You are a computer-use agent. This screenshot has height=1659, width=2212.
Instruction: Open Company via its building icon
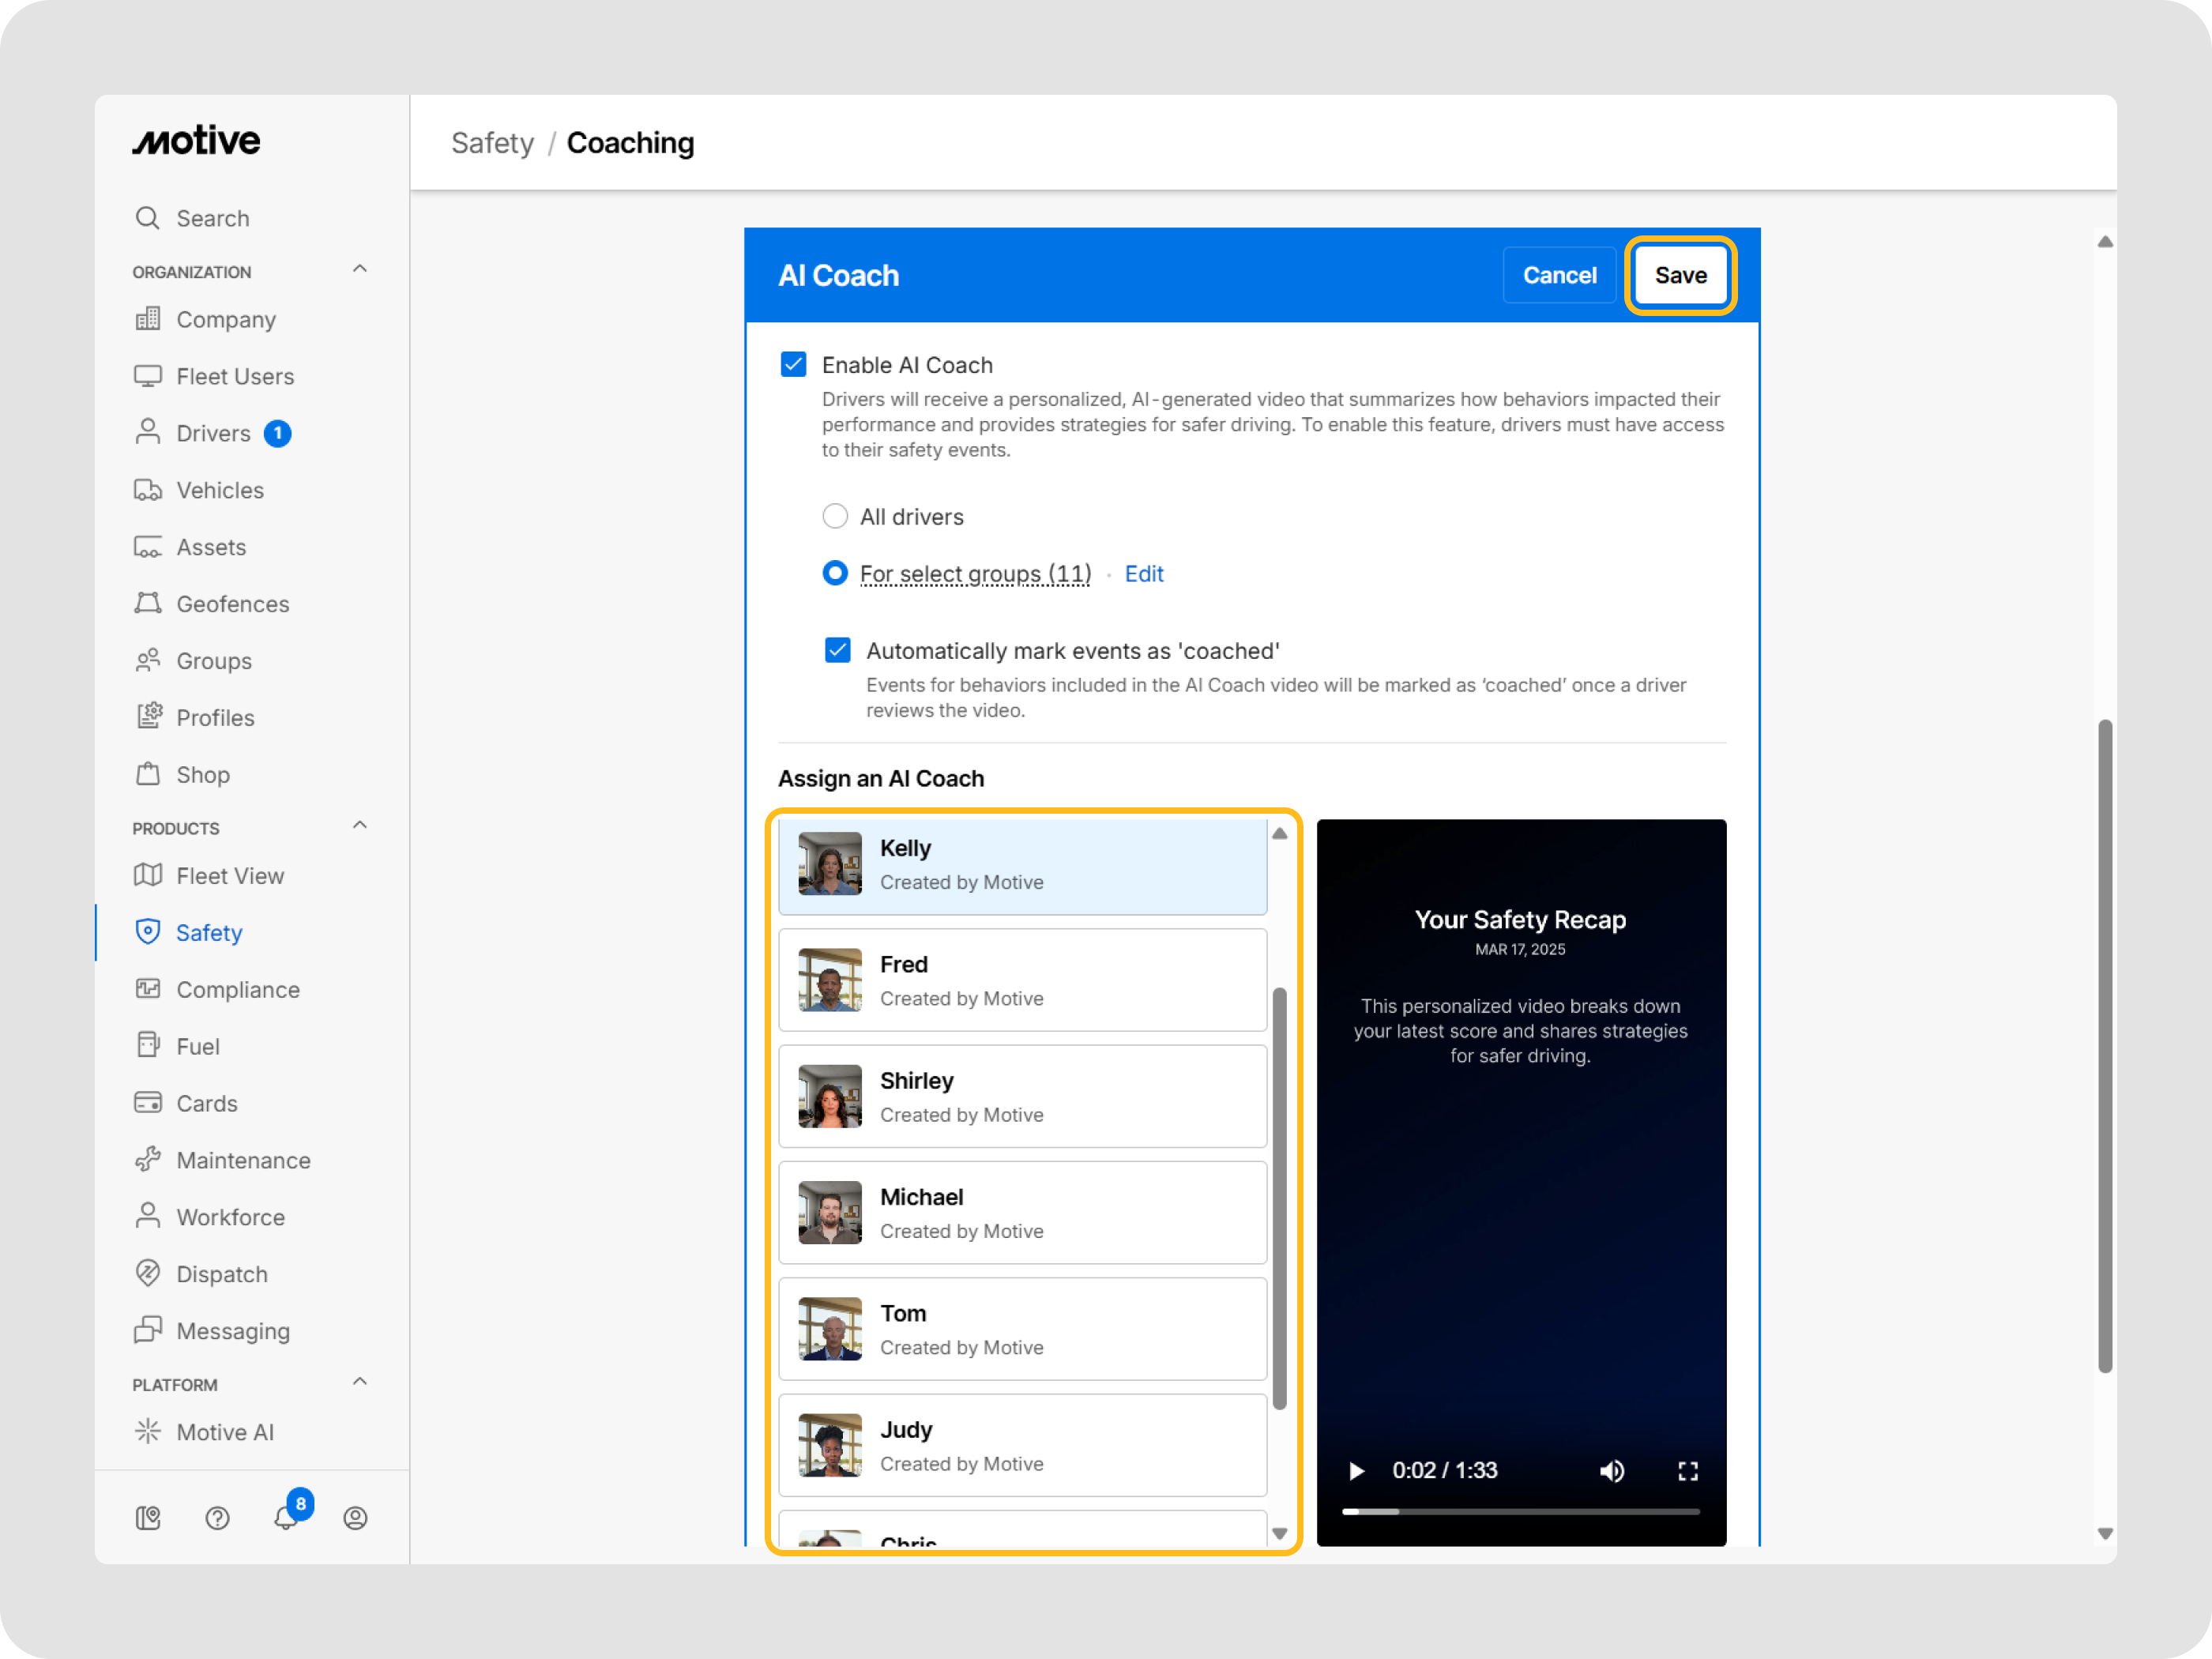(148, 319)
